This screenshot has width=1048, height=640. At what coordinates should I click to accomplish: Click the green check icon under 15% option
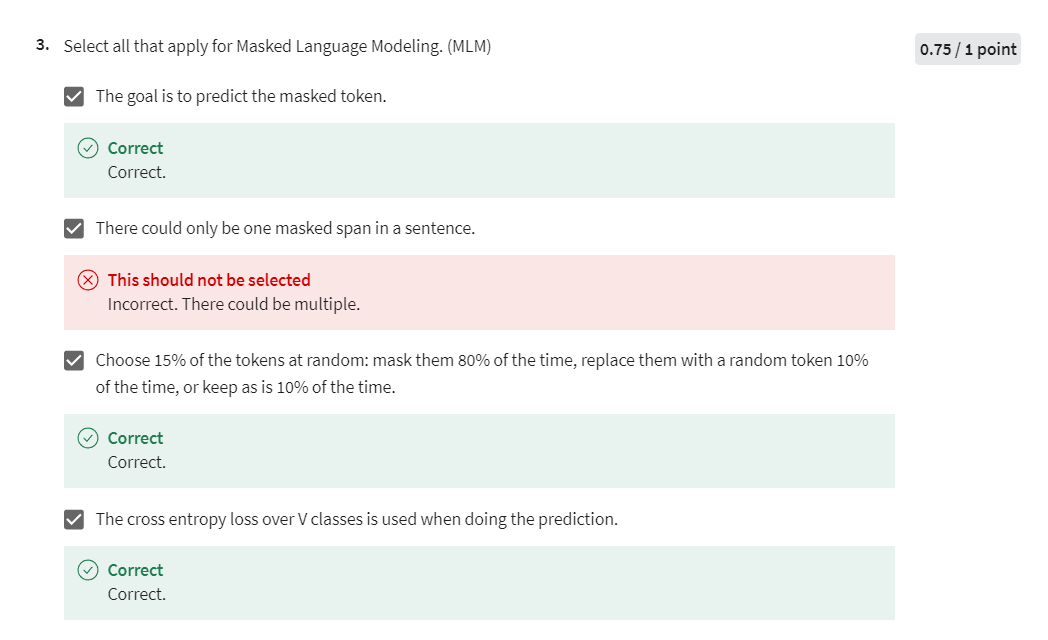click(88, 438)
